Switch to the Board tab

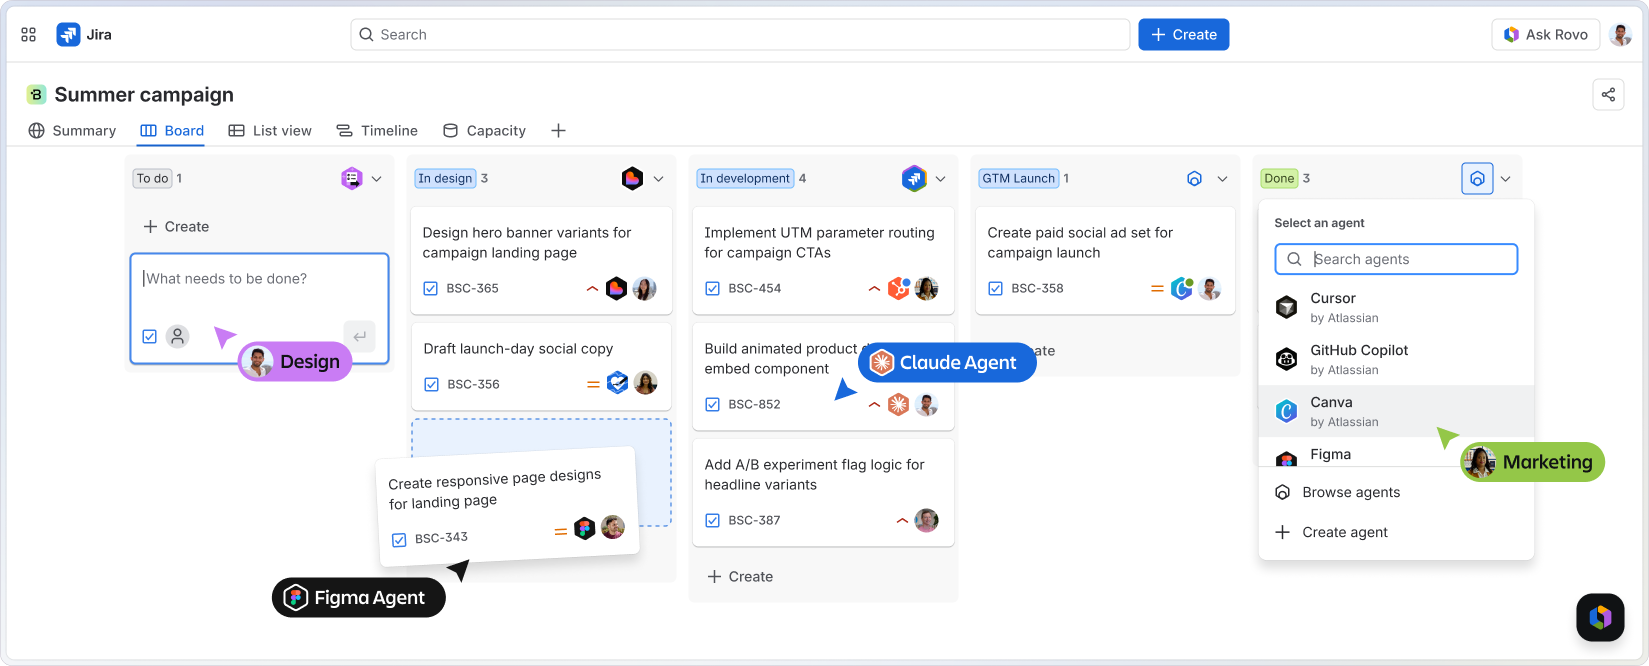[172, 131]
